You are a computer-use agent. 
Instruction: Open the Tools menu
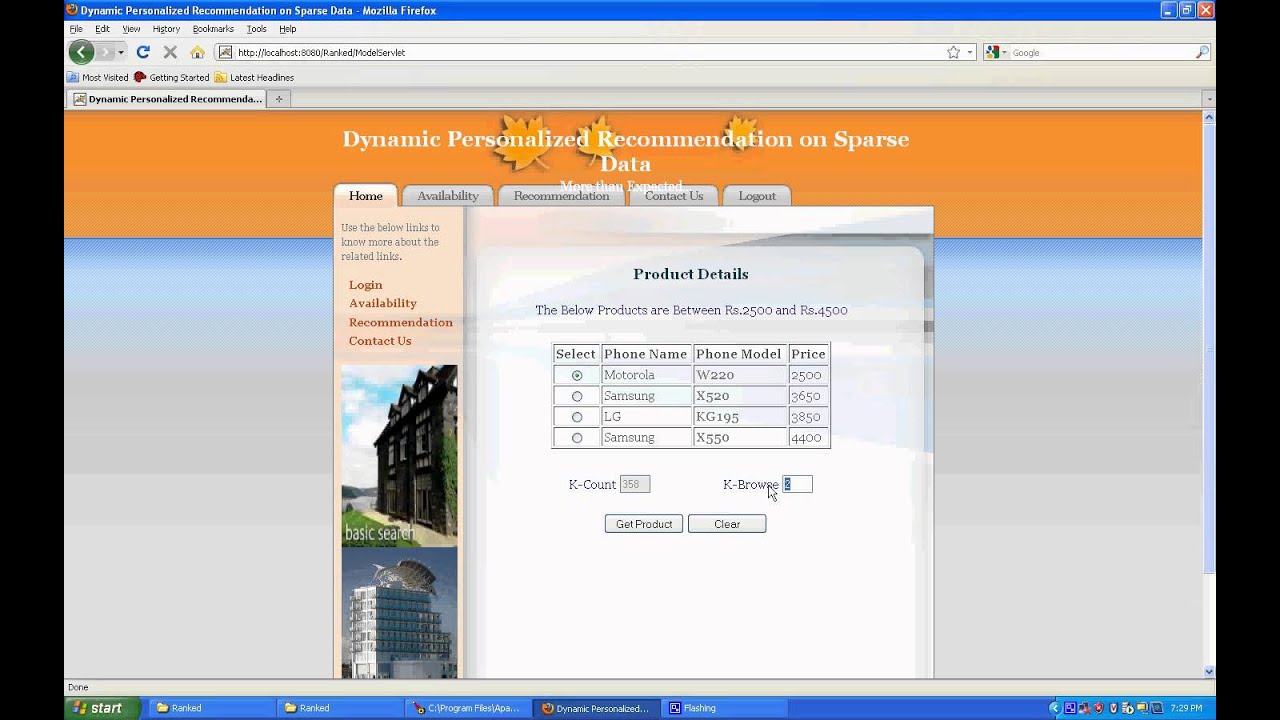[256, 29]
